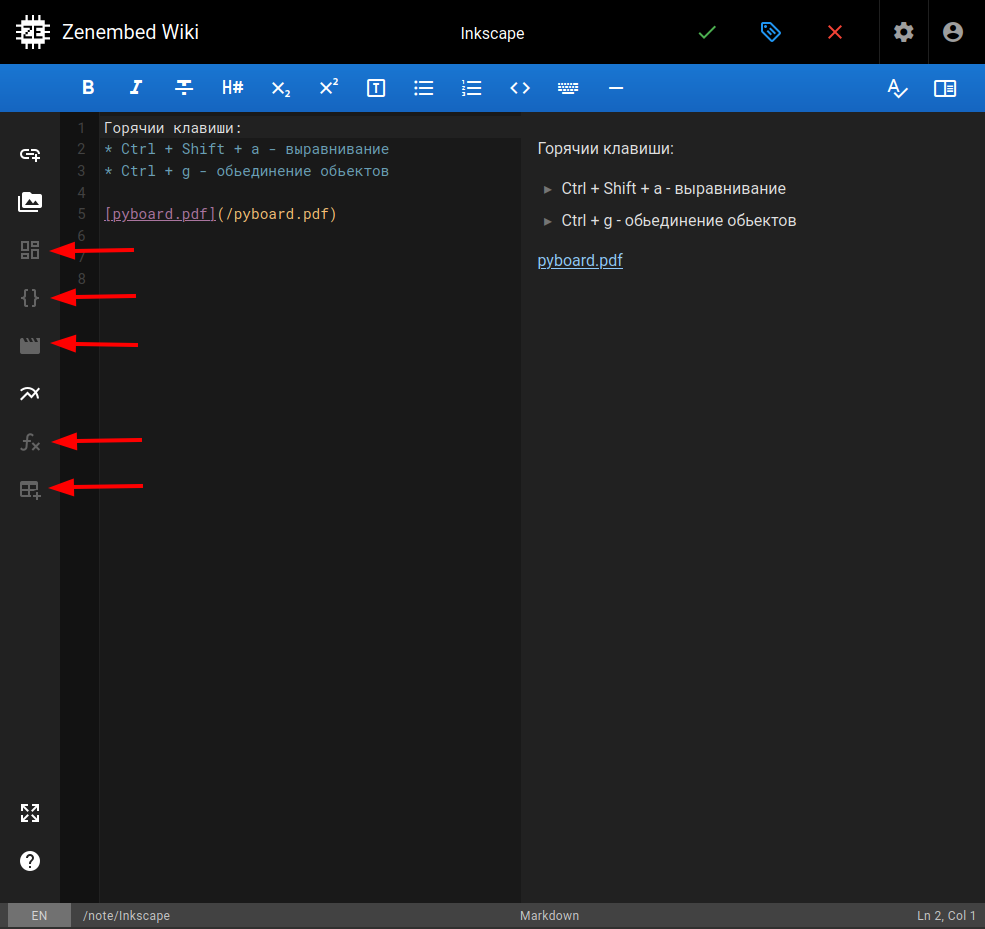Click the Ctrl + Shift + a line in editor

246,149
